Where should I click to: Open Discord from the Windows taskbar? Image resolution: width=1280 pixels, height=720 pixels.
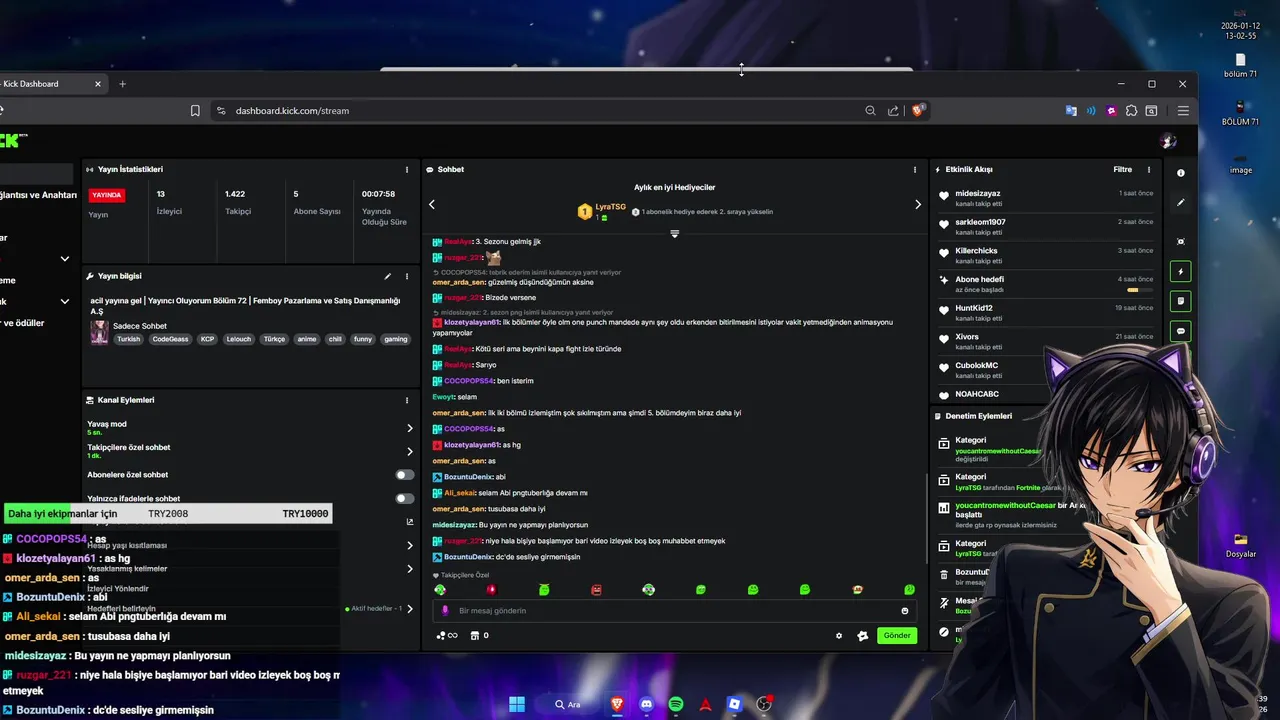click(x=646, y=704)
